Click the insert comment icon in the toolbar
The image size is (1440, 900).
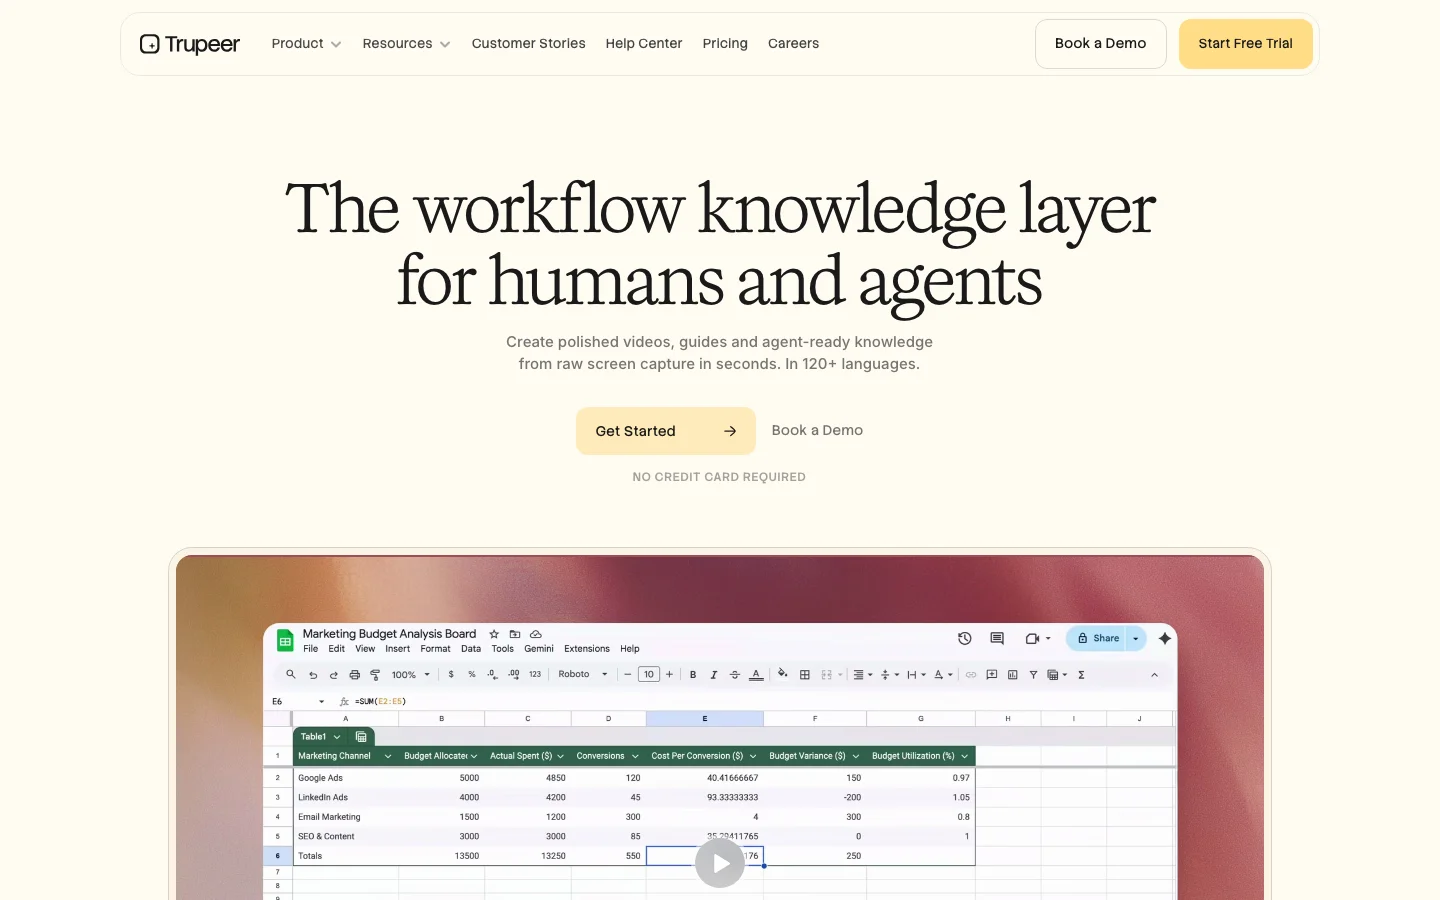coord(992,675)
